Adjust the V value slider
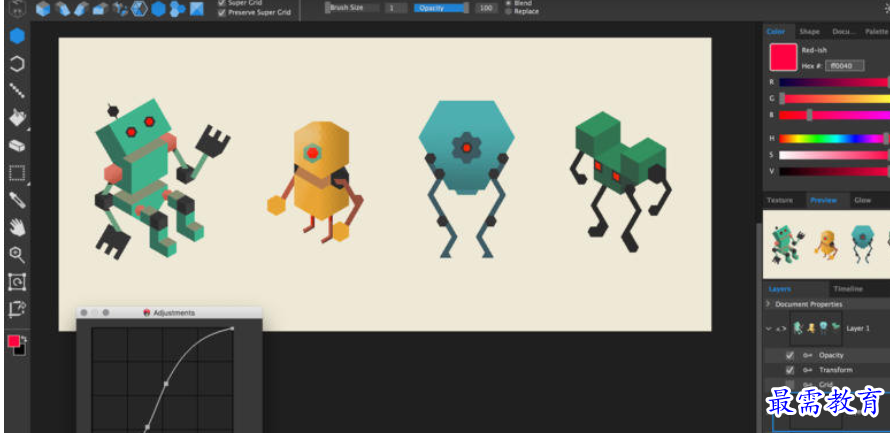 tap(833, 171)
